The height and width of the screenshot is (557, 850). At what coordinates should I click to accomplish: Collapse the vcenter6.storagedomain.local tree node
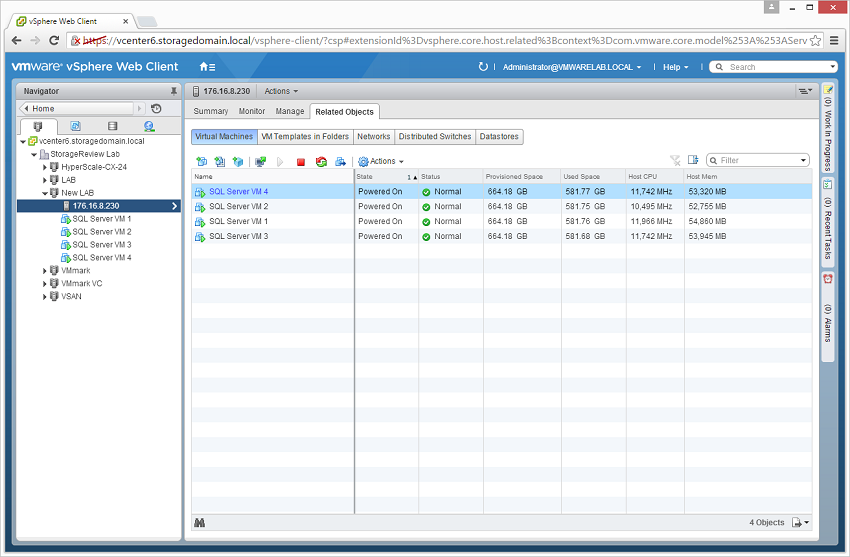coord(23,141)
